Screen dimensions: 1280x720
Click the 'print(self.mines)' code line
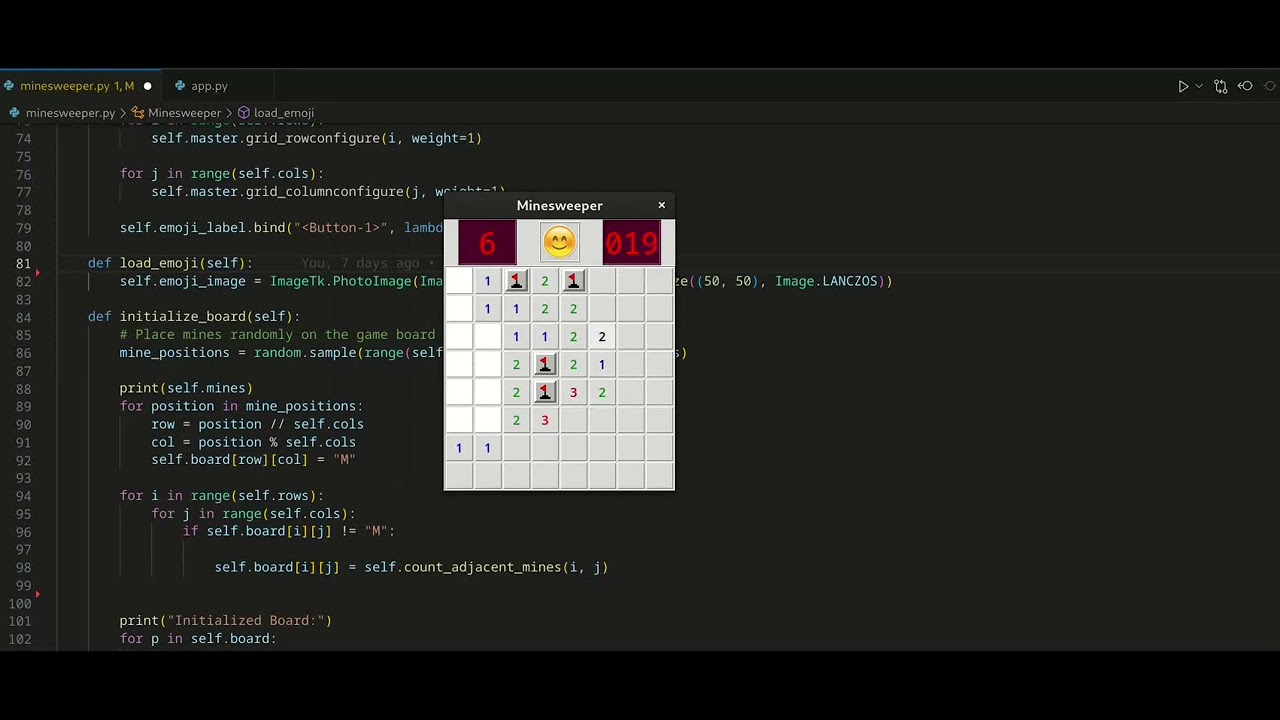pos(186,388)
